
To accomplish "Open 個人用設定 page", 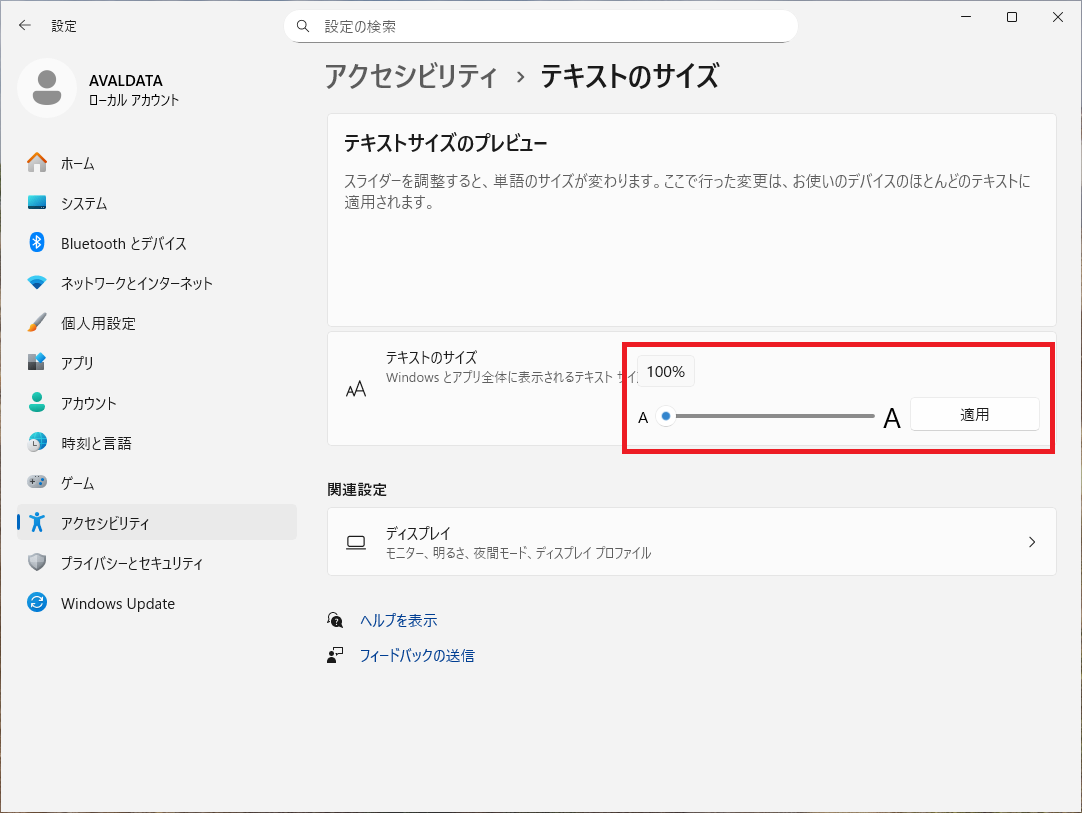I will pyautogui.click(x=157, y=323).
